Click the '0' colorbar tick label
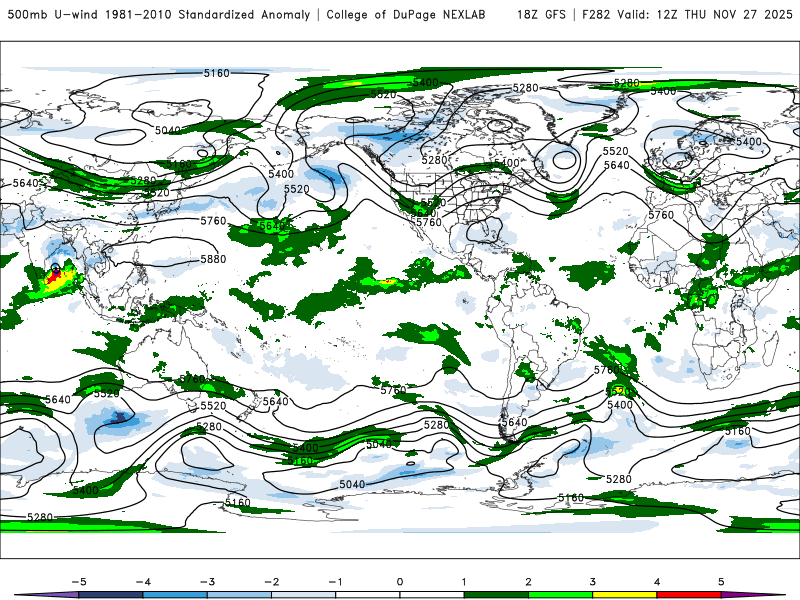 (400, 582)
